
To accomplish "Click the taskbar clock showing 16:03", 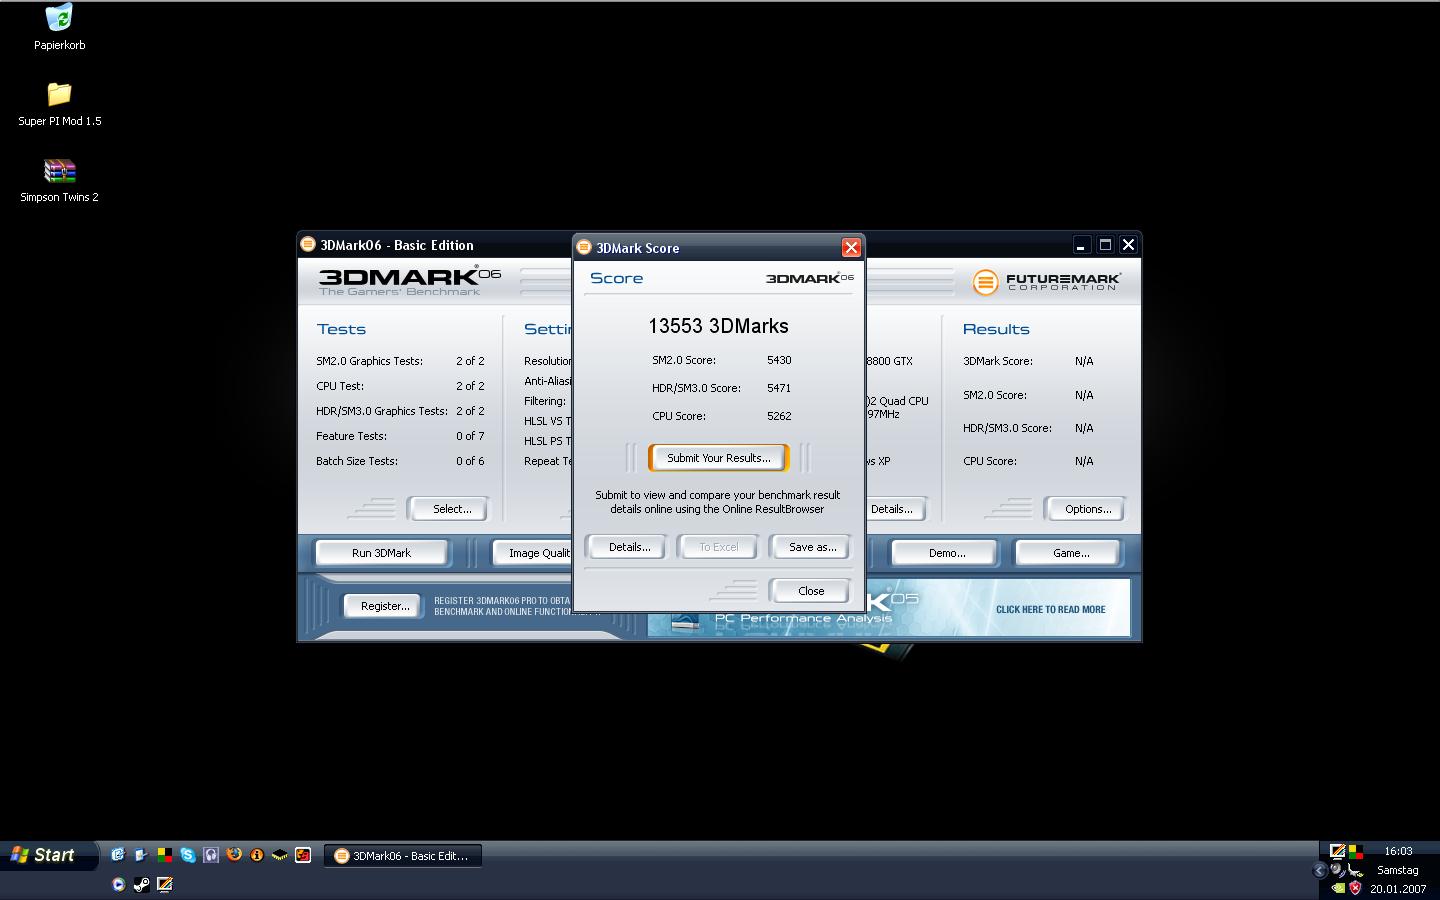I will click(x=1398, y=851).
